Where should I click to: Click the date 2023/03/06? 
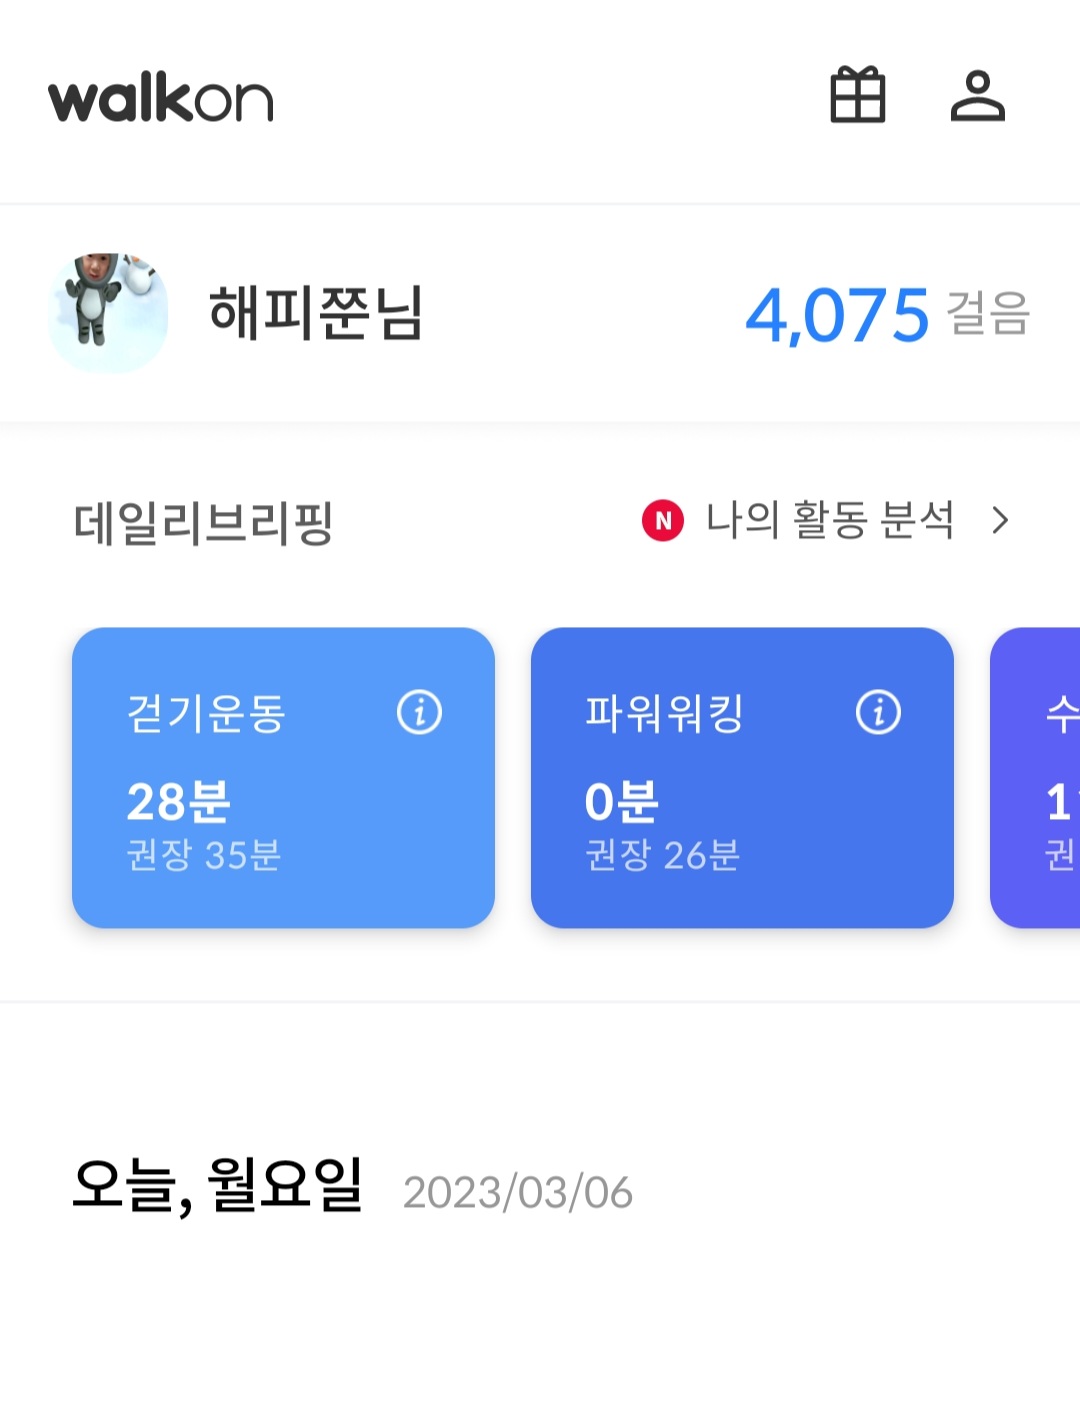point(518,1193)
